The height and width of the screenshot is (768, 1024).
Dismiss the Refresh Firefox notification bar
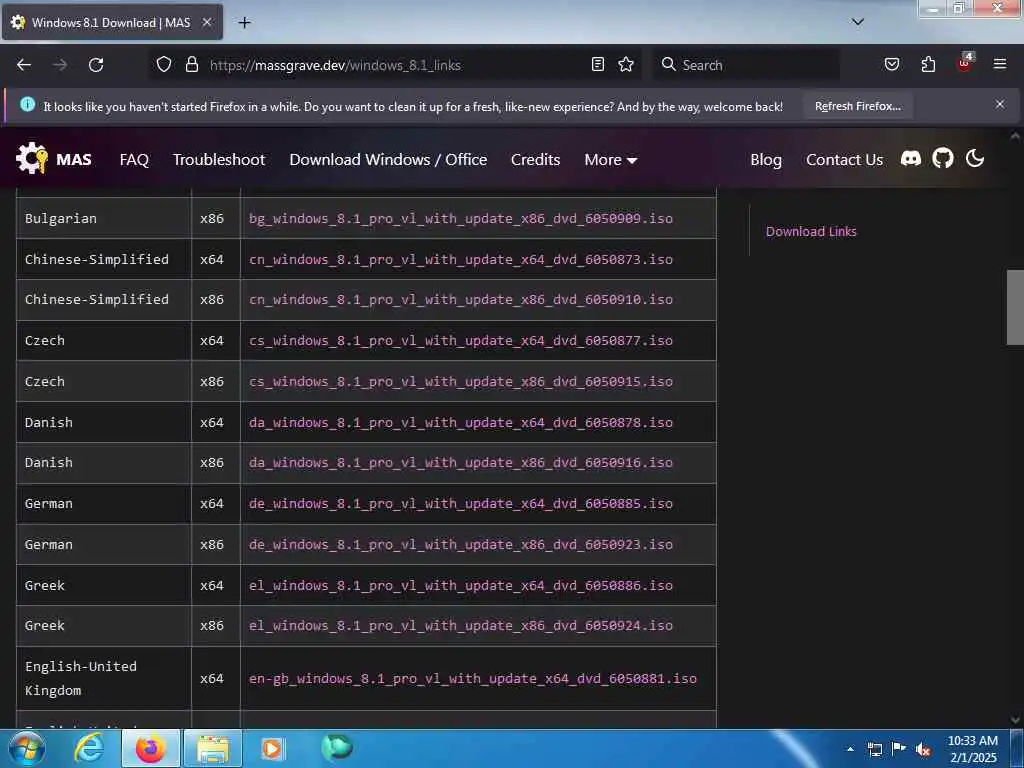tap(1000, 104)
